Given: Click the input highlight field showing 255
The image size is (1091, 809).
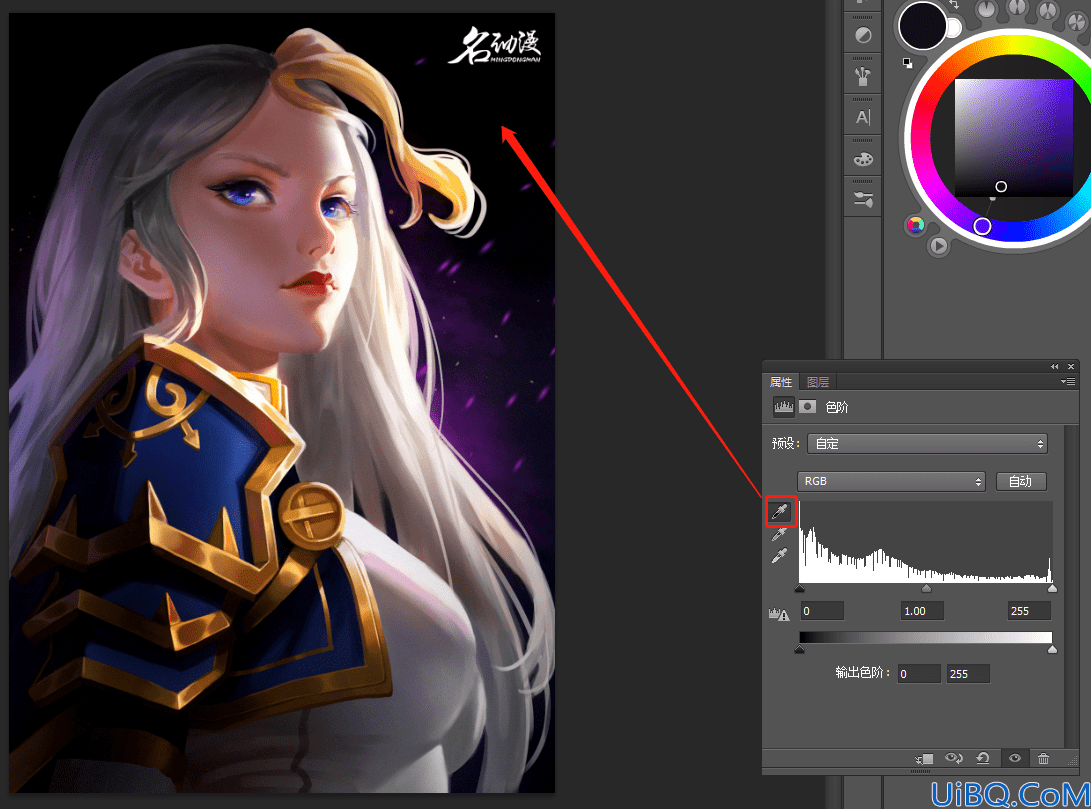Looking at the screenshot, I should (x=1029, y=611).
